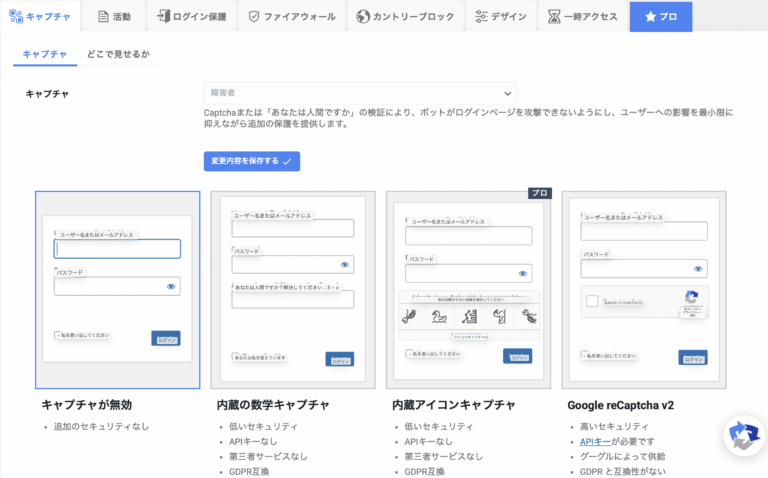Open the chat widget in bottom-right corner

742,438
